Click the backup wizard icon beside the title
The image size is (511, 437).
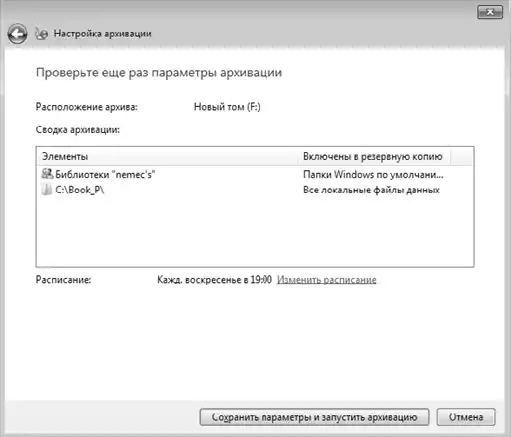(x=42, y=34)
